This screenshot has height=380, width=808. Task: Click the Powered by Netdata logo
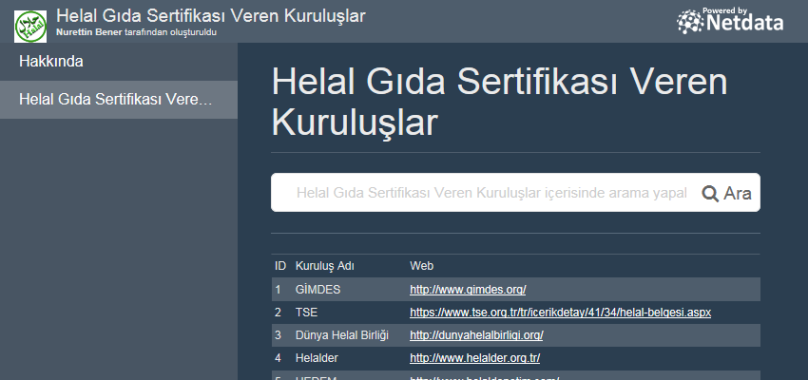point(730,21)
